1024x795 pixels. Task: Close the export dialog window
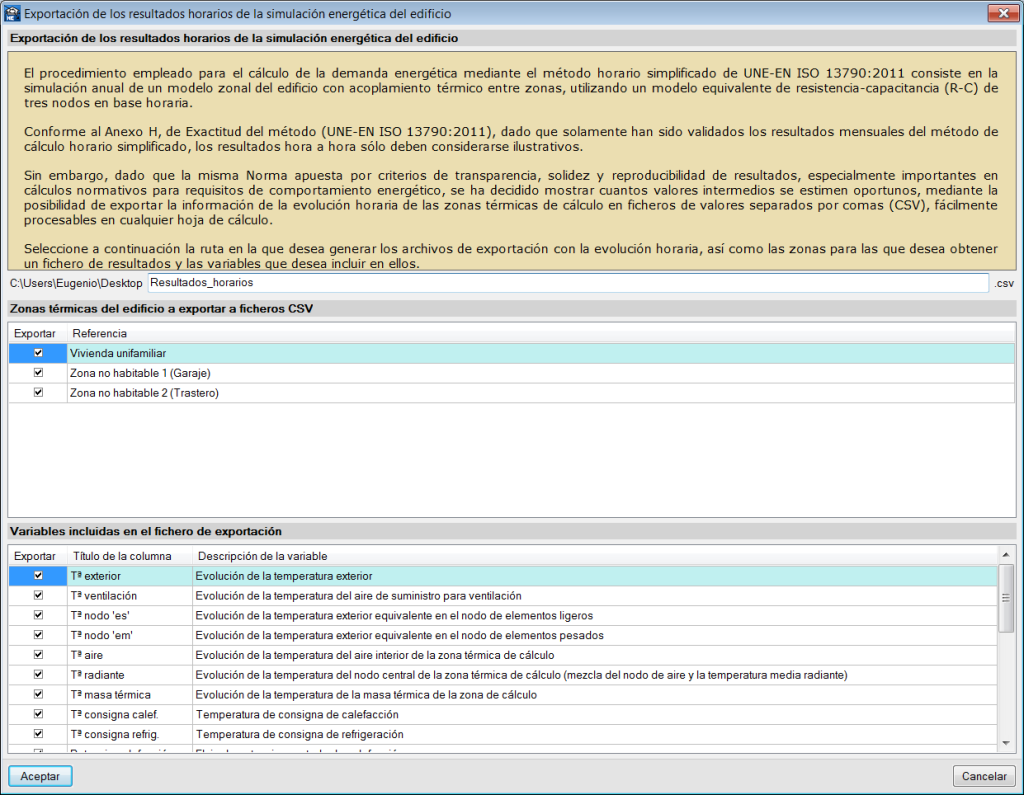[1003, 13]
